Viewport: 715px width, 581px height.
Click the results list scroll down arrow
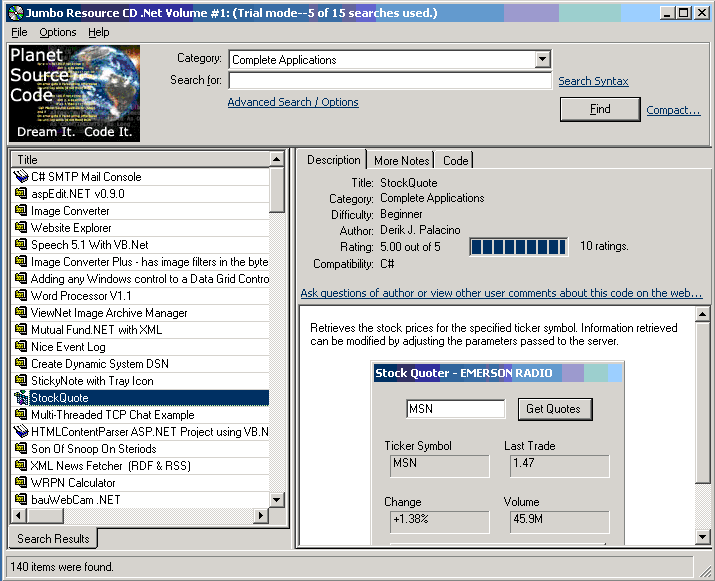(276, 499)
